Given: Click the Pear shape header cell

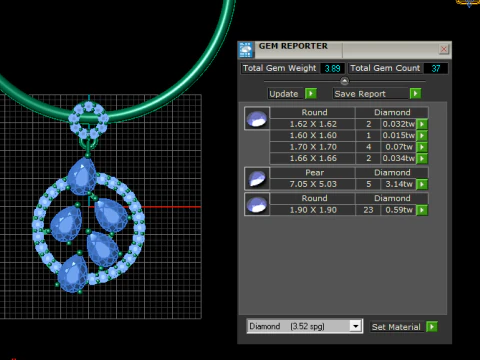Looking at the screenshot, I should click(313, 173).
